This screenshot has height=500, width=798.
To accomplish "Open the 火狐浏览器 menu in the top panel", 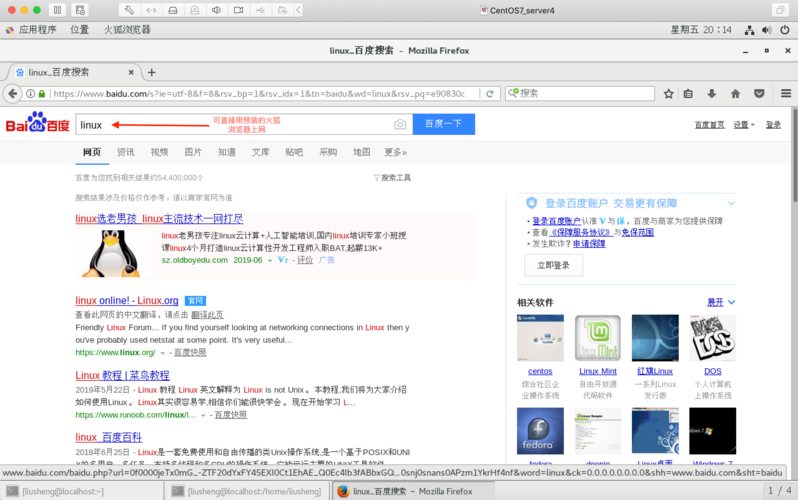I will pos(127,30).
